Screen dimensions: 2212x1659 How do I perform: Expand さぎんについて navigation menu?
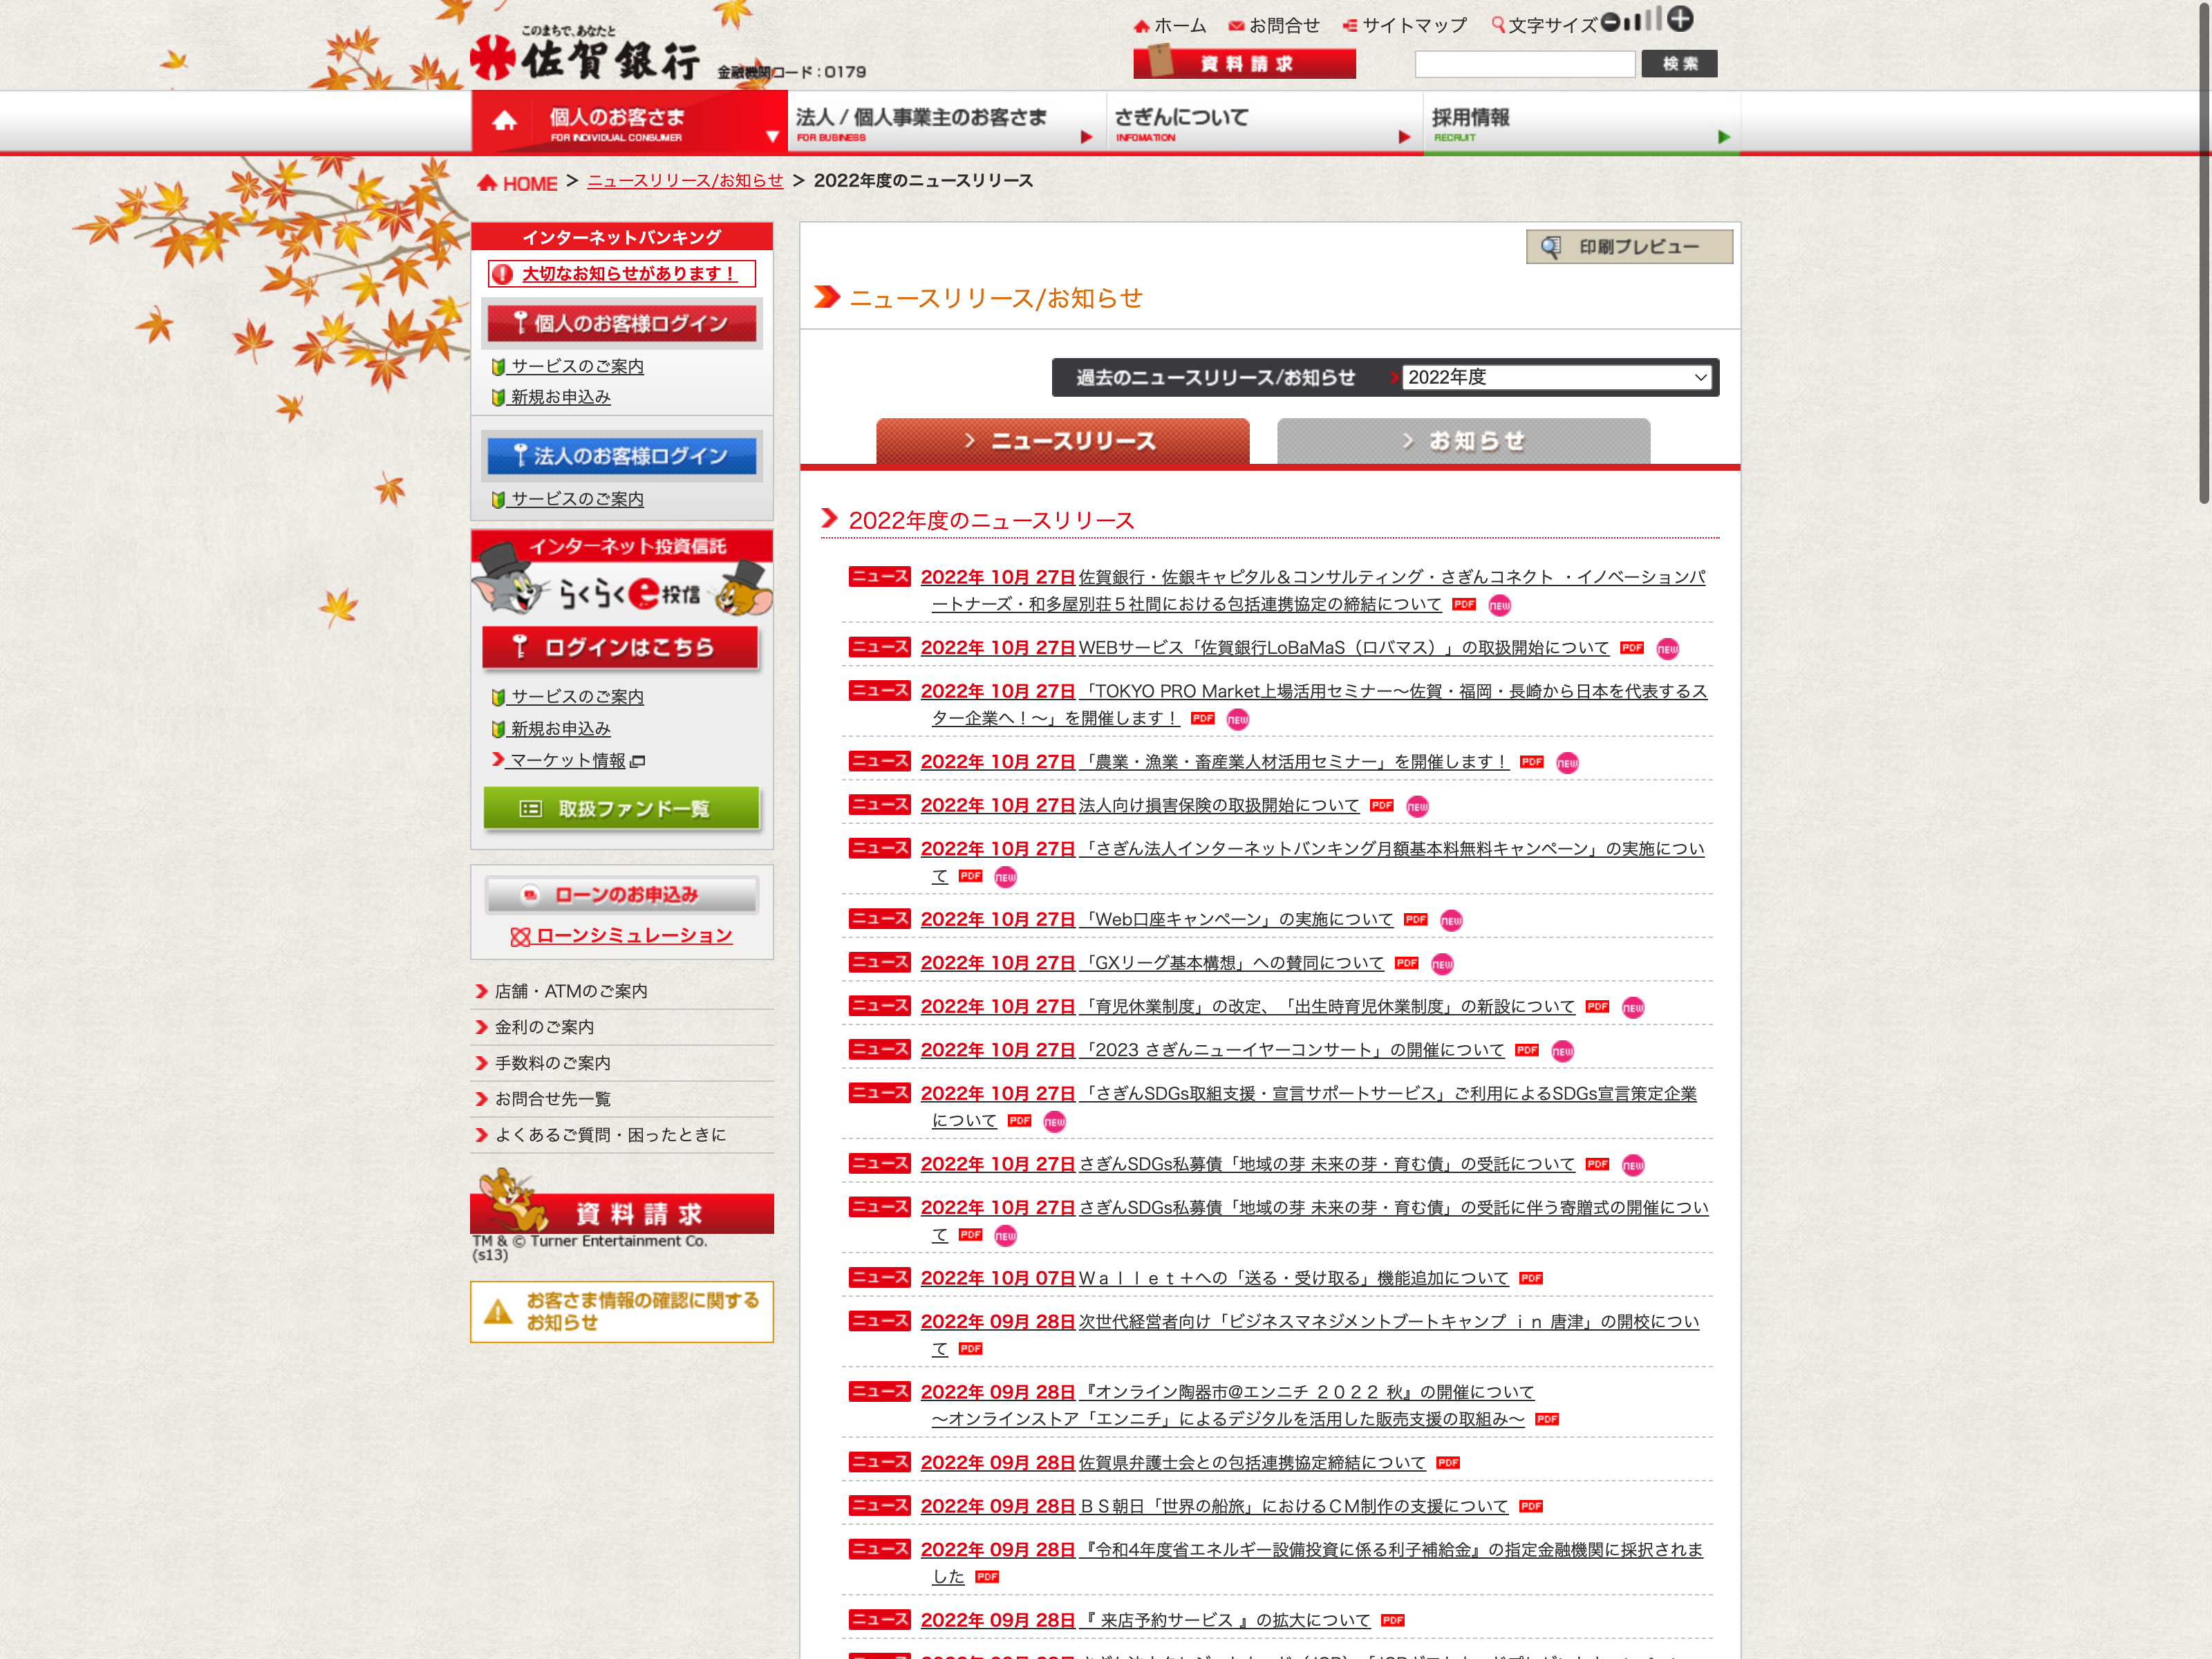[1404, 137]
